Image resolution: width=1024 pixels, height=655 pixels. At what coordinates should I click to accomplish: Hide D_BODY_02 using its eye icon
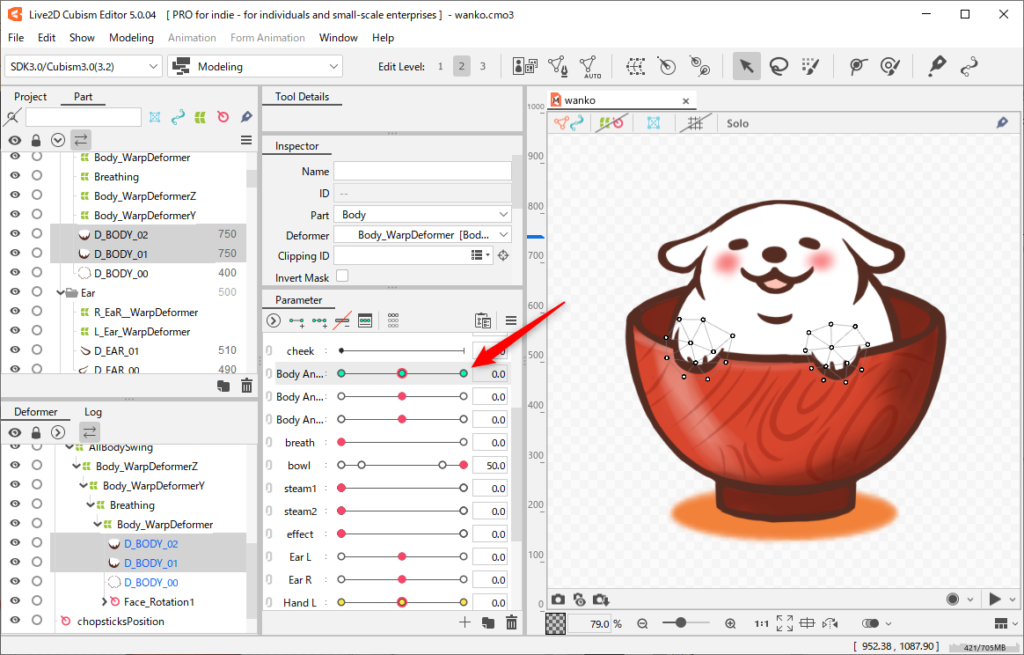15,234
